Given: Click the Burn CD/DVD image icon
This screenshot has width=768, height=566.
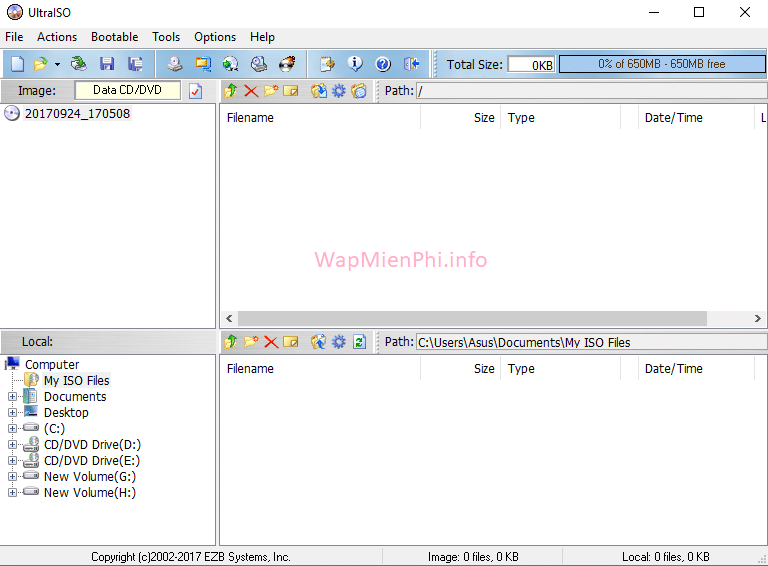Looking at the screenshot, I should click(287, 64).
